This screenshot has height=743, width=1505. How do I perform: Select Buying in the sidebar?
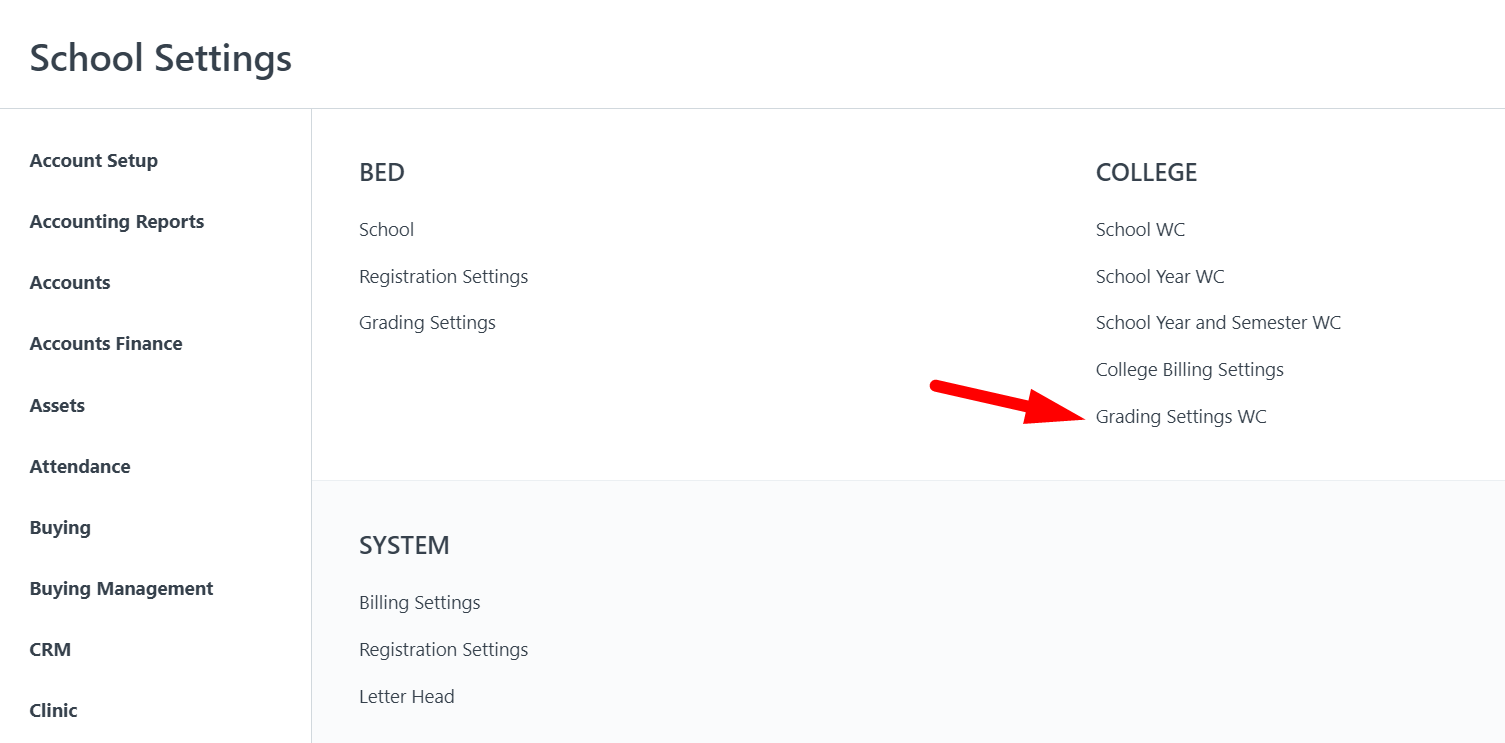click(x=60, y=527)
